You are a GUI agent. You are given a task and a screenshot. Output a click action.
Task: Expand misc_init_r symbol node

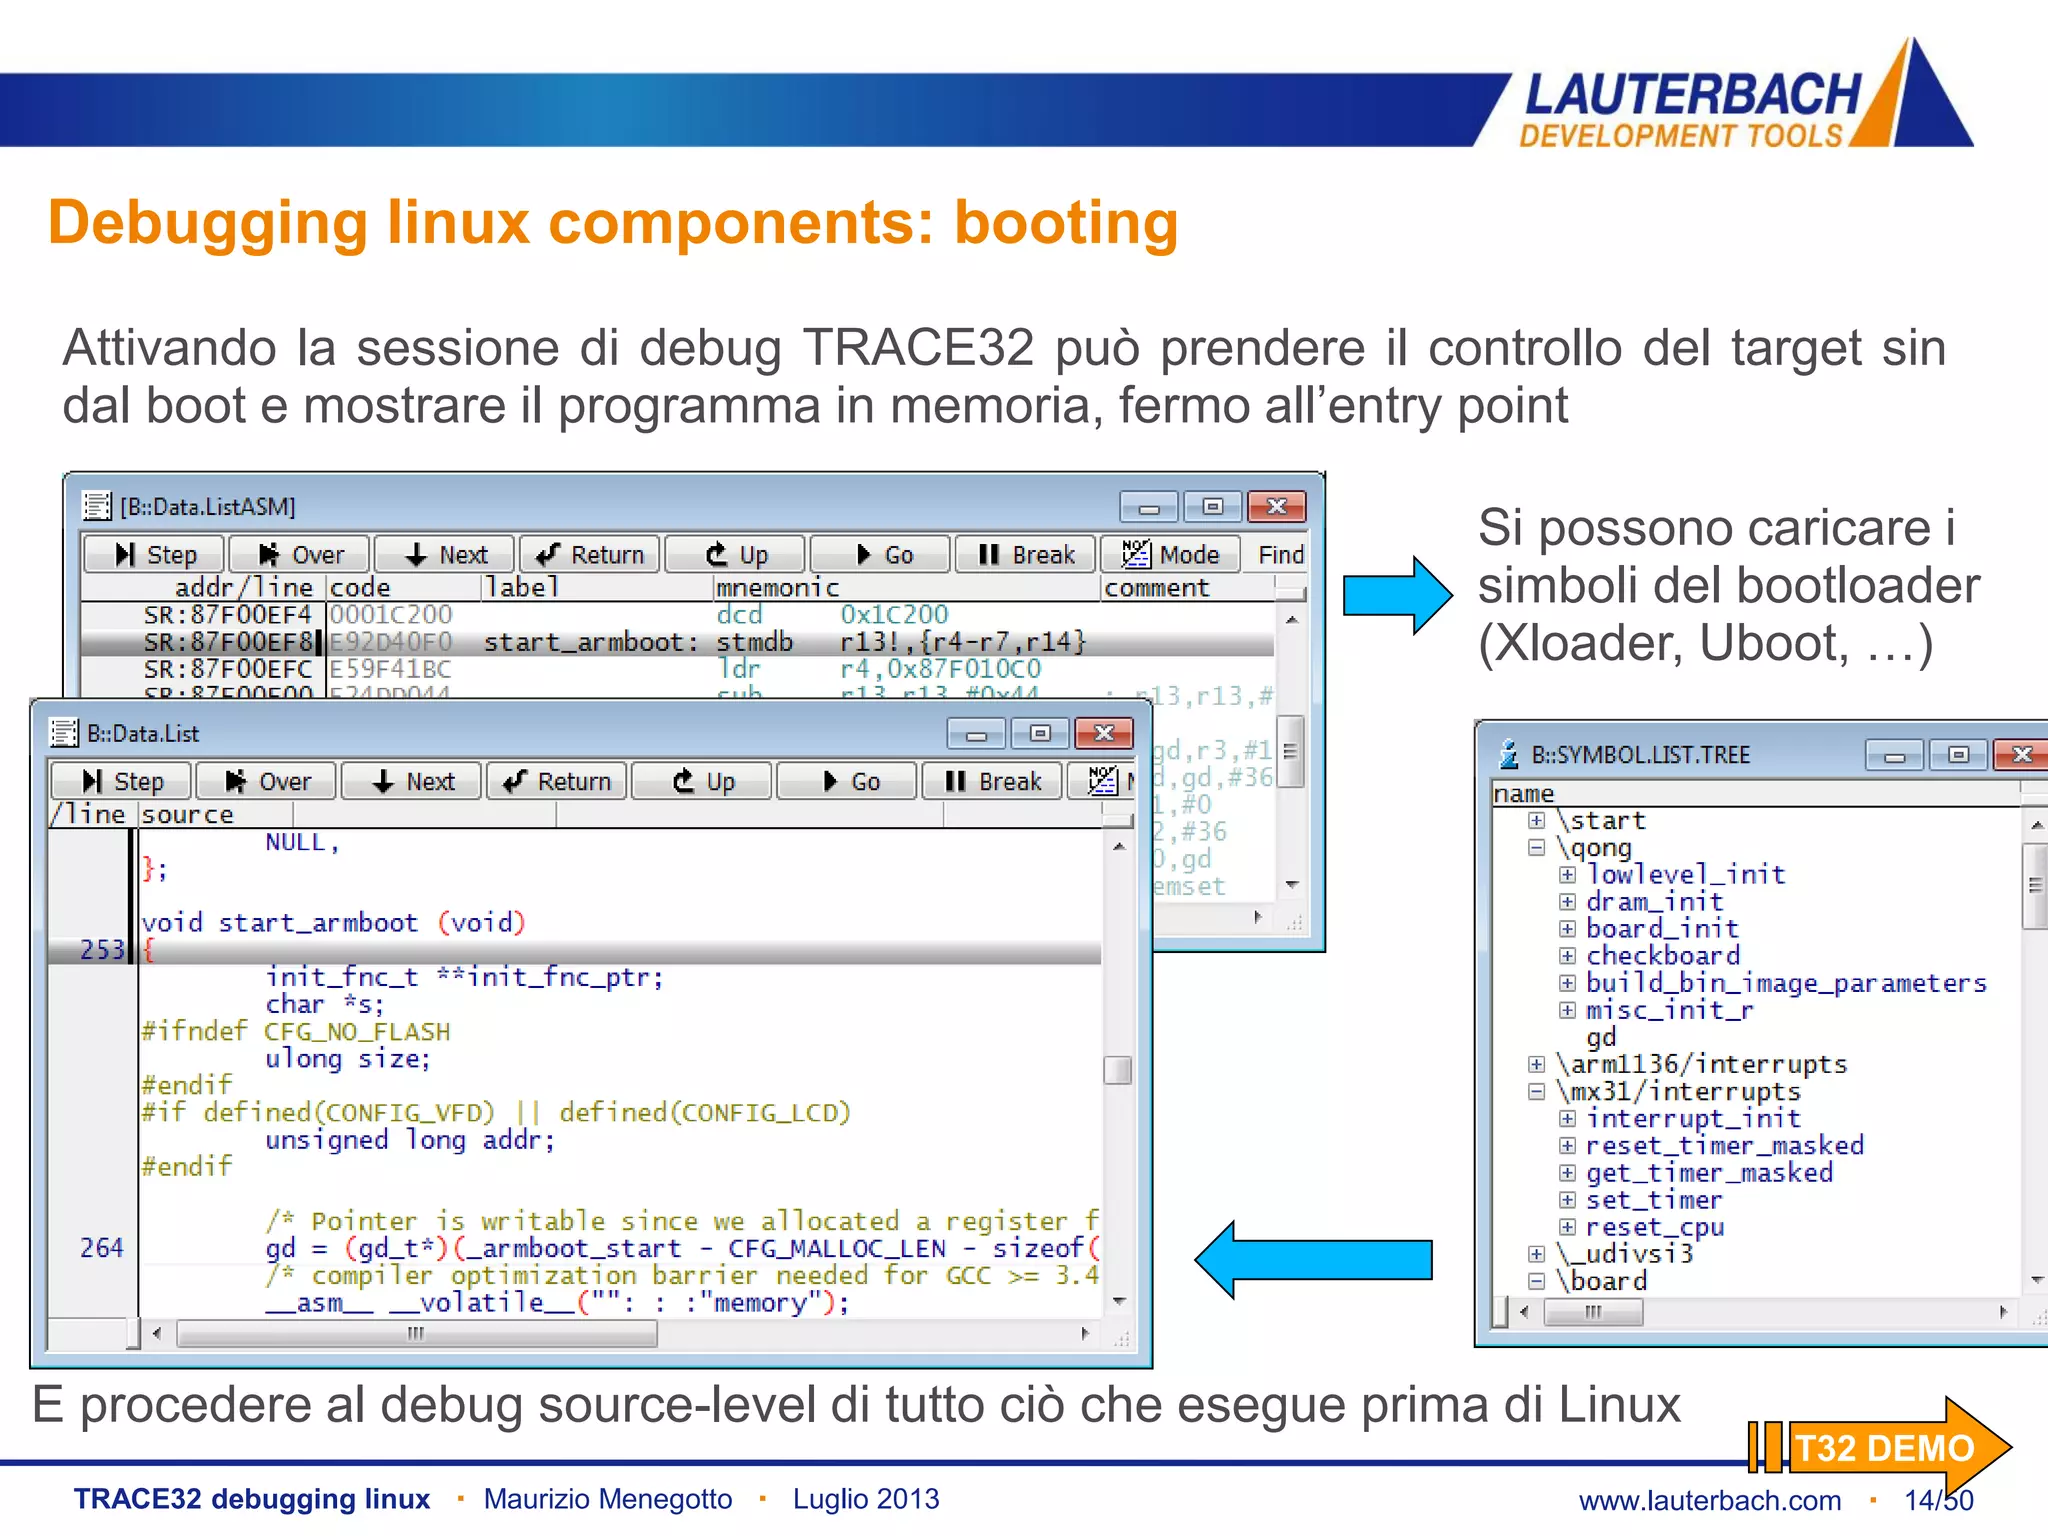tap(1567, 1010)
